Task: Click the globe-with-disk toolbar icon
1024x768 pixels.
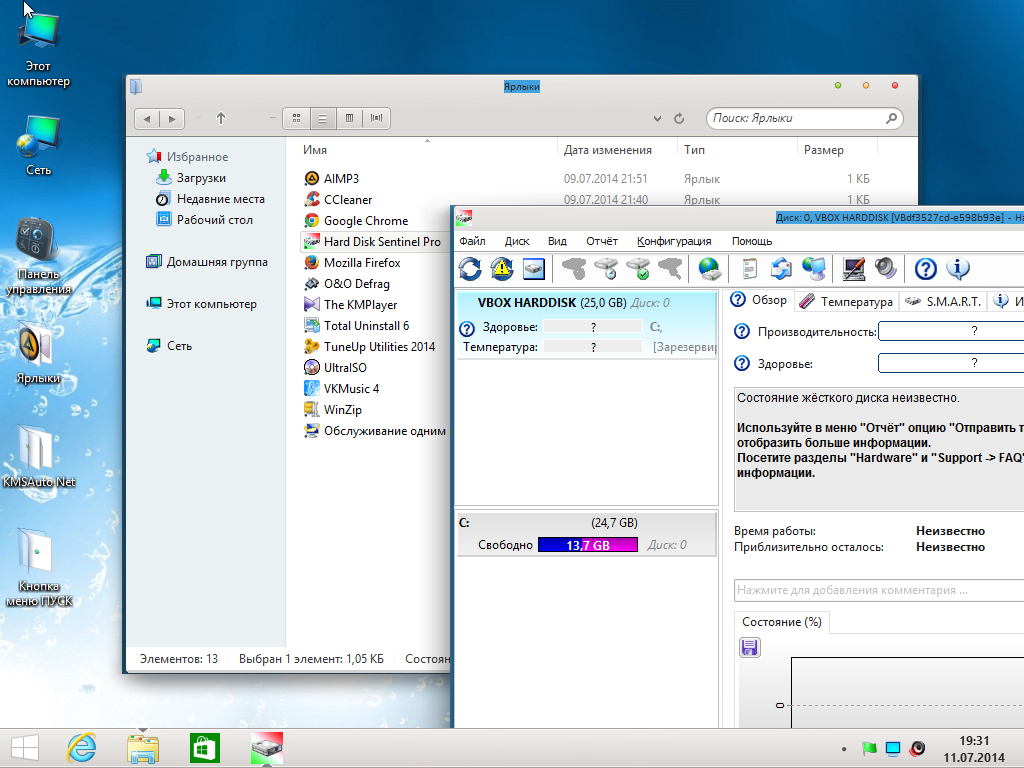Action: tap(709, 268)
